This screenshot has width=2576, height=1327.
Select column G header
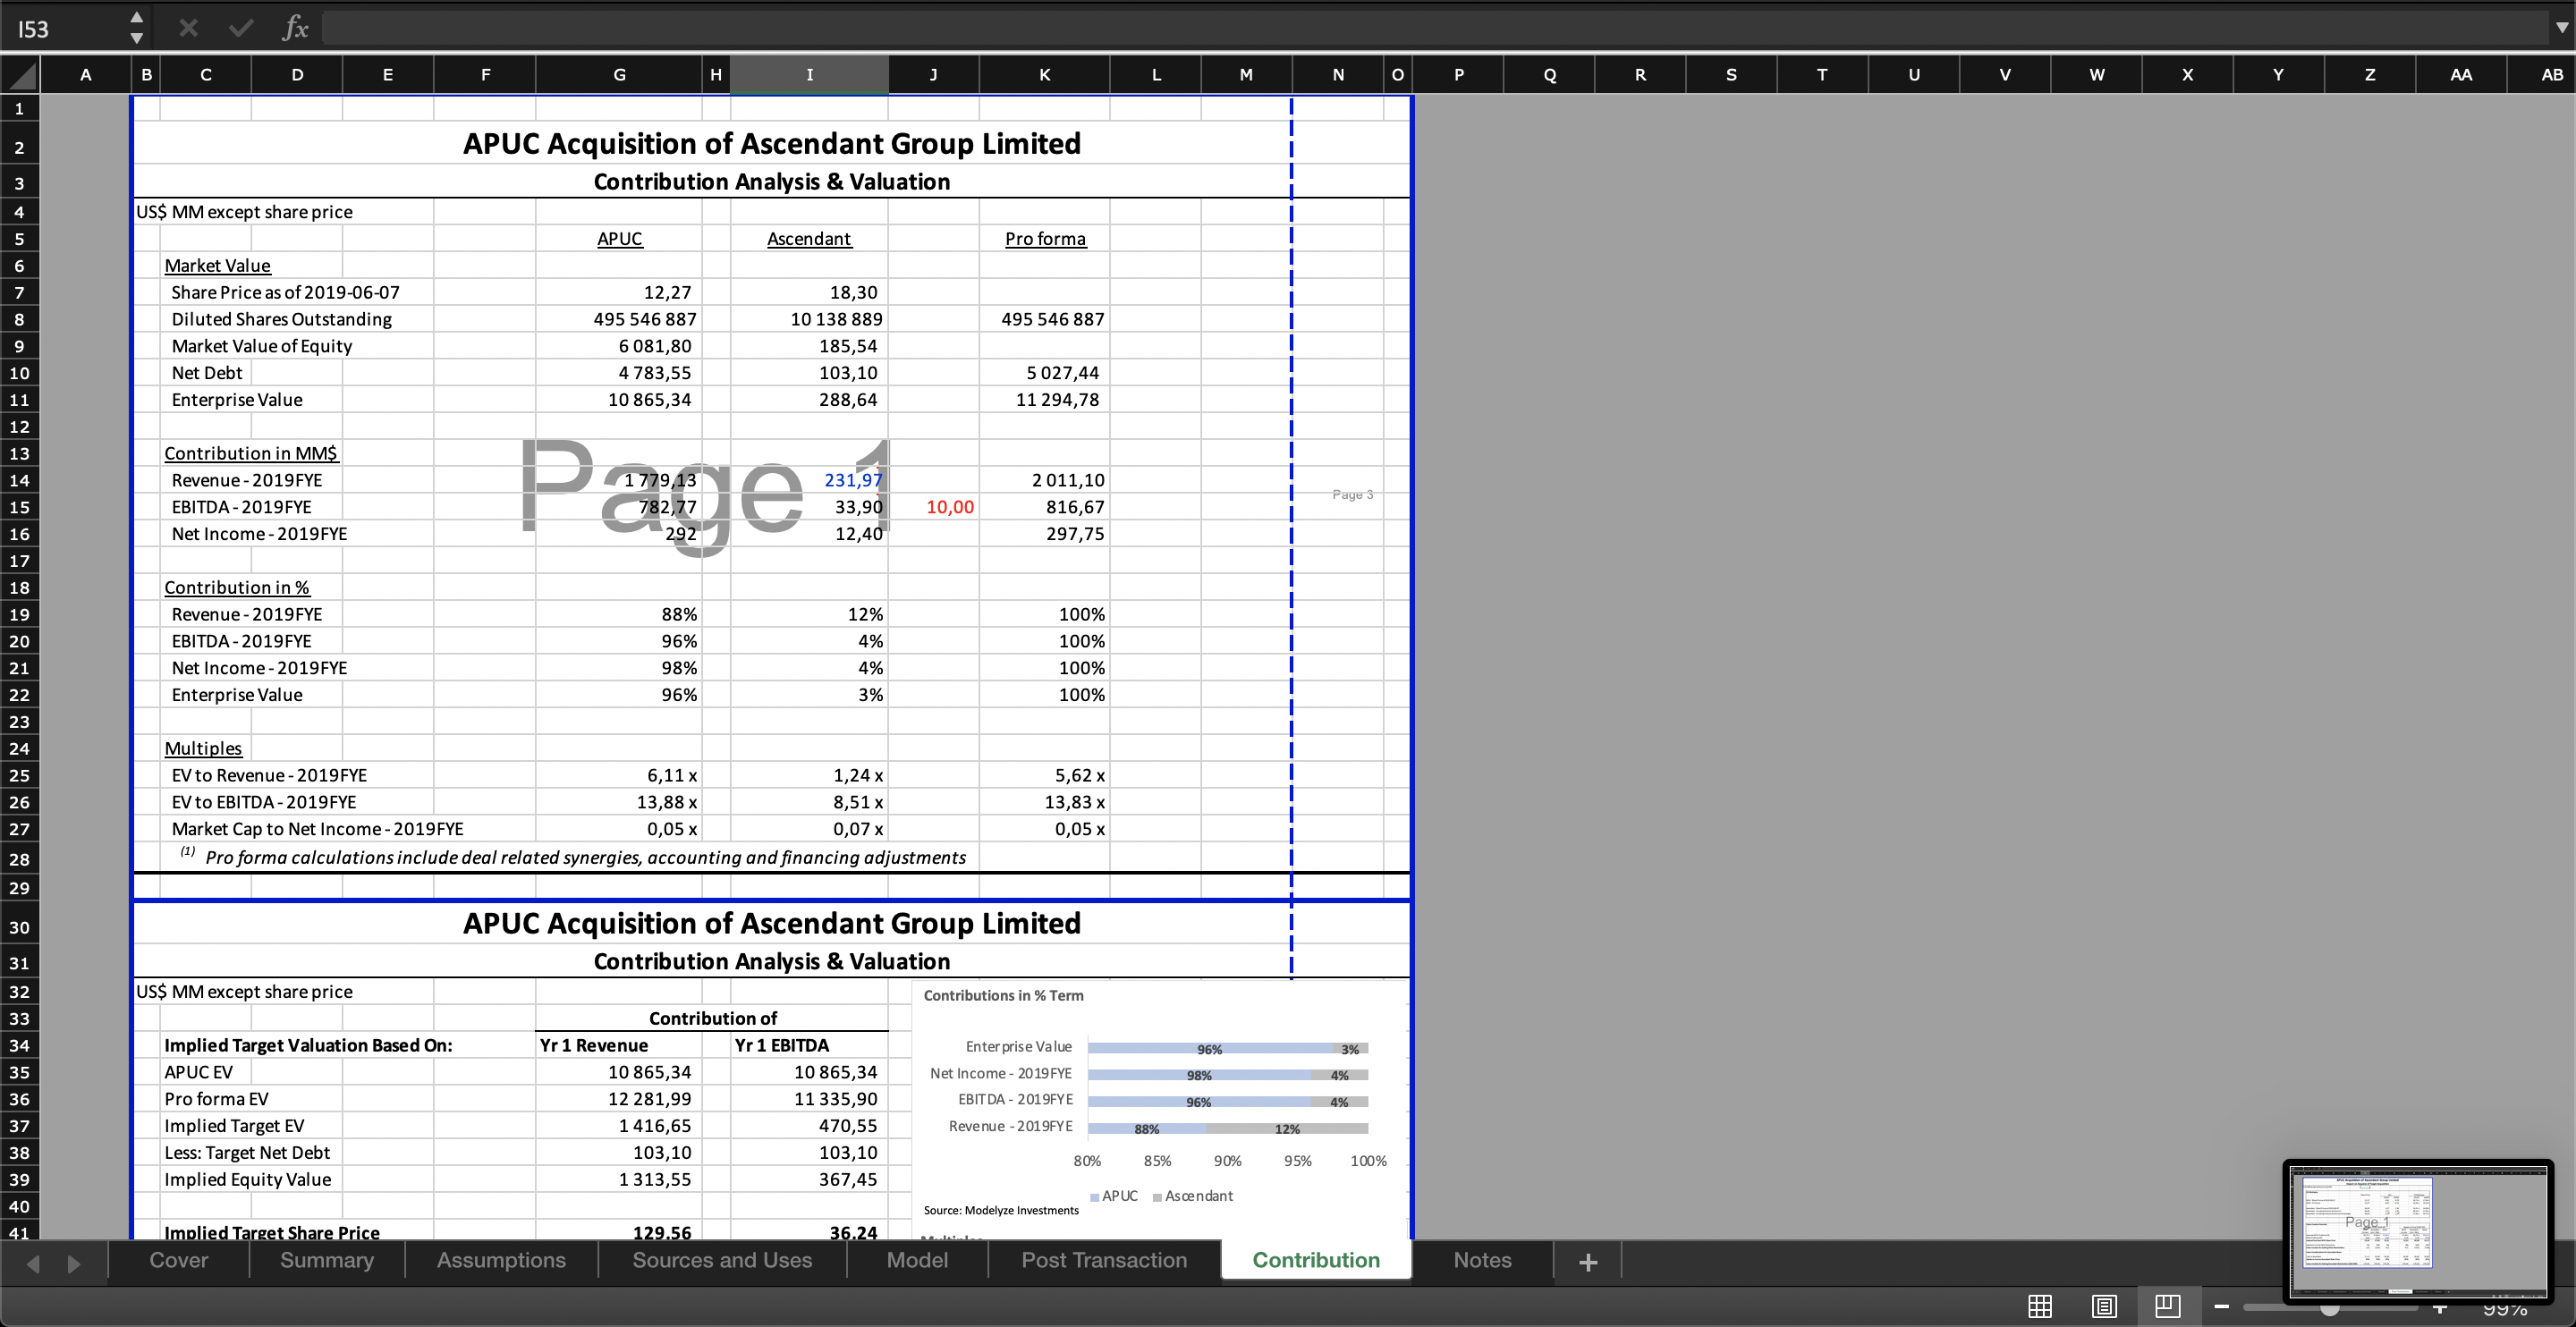[x=619, y=74]
